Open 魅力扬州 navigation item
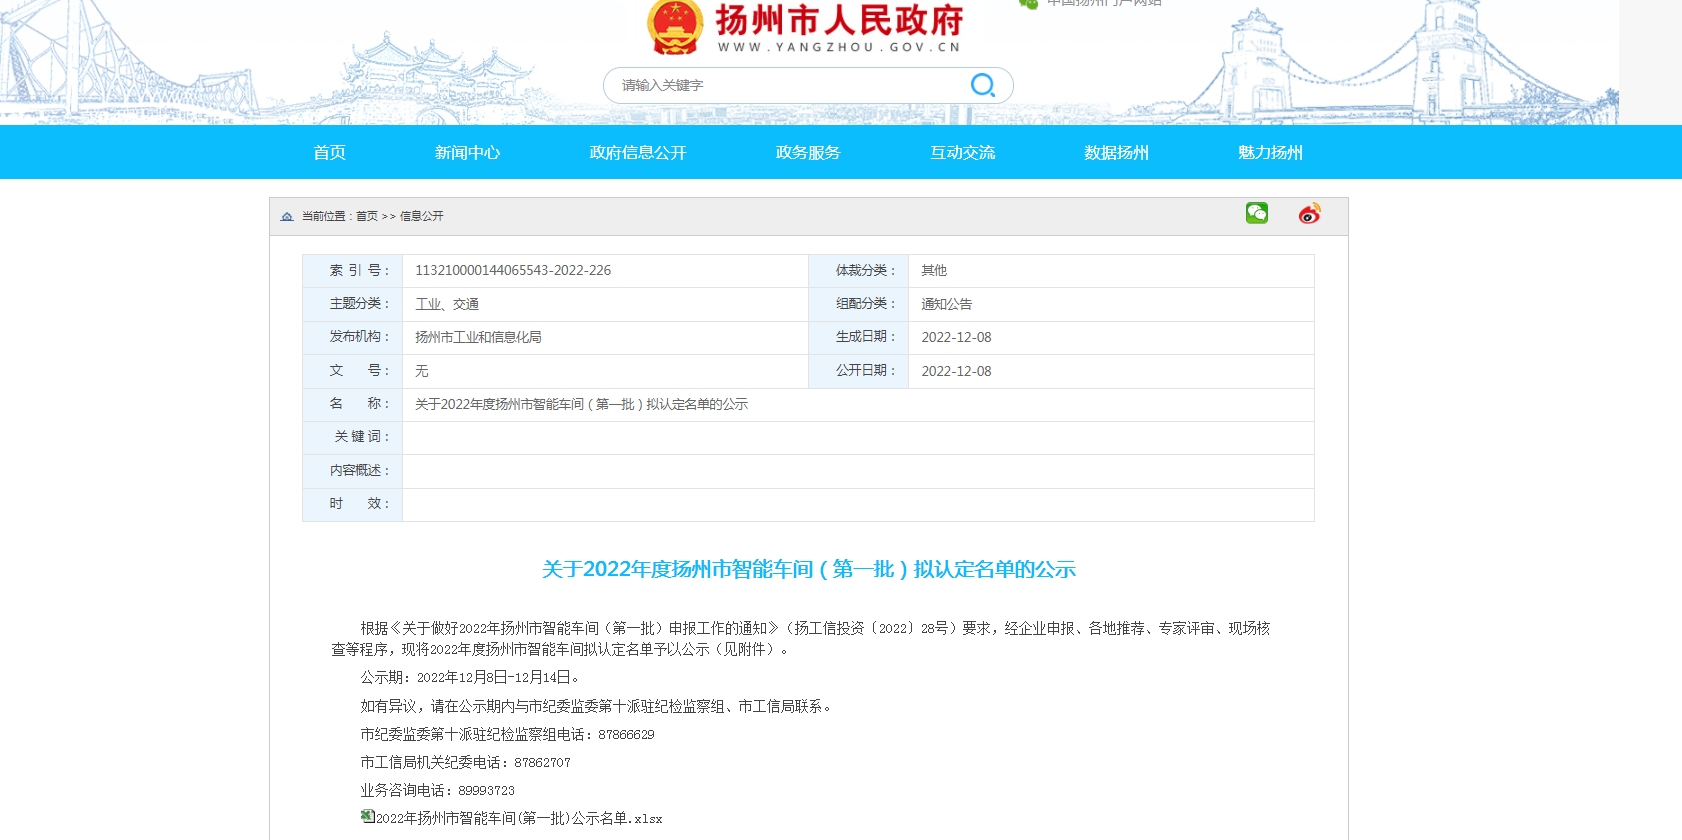 (1270, 153)
